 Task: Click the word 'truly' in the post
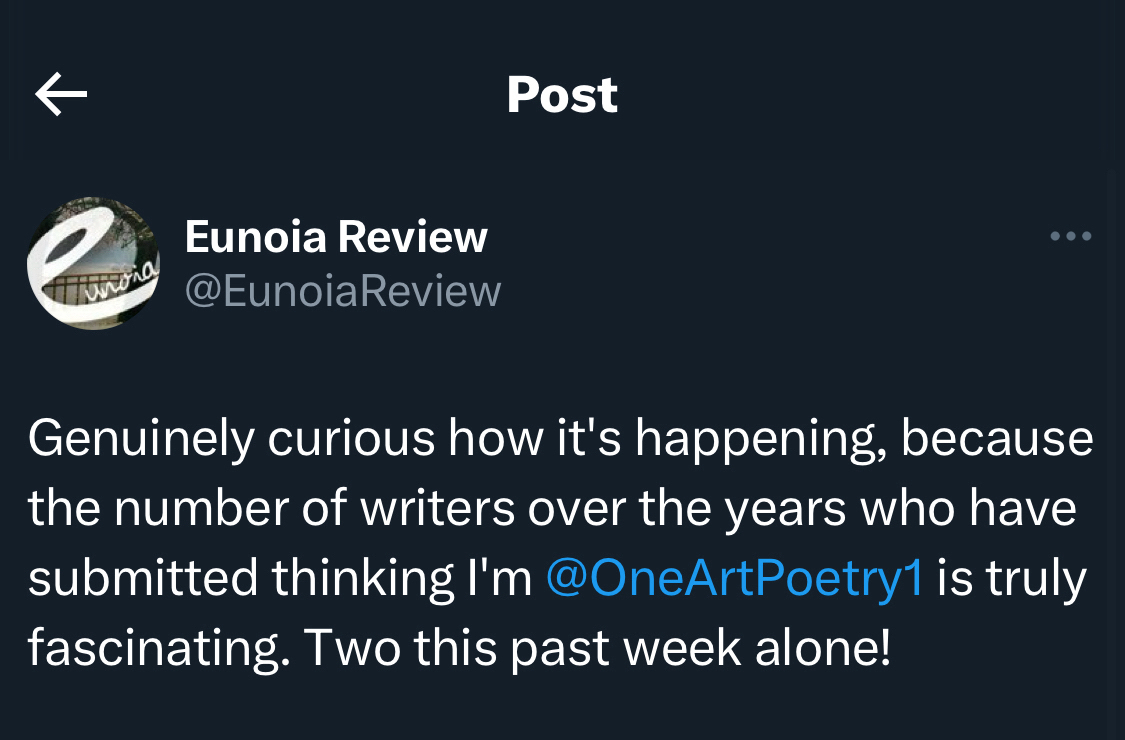pyautogui.click(x=1038, y=579)
